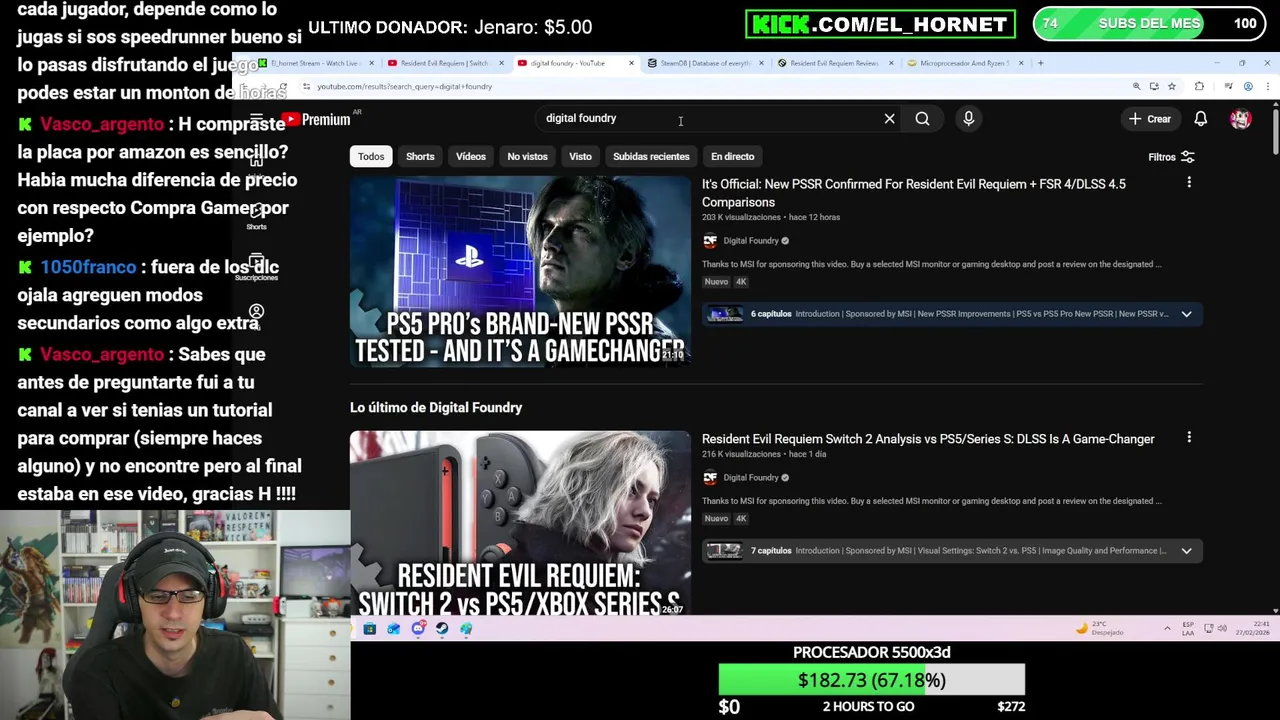Open options menu for PSSR Confirmed video
This screenshot has width=1280, height=720.
(x=1189, y=183)
